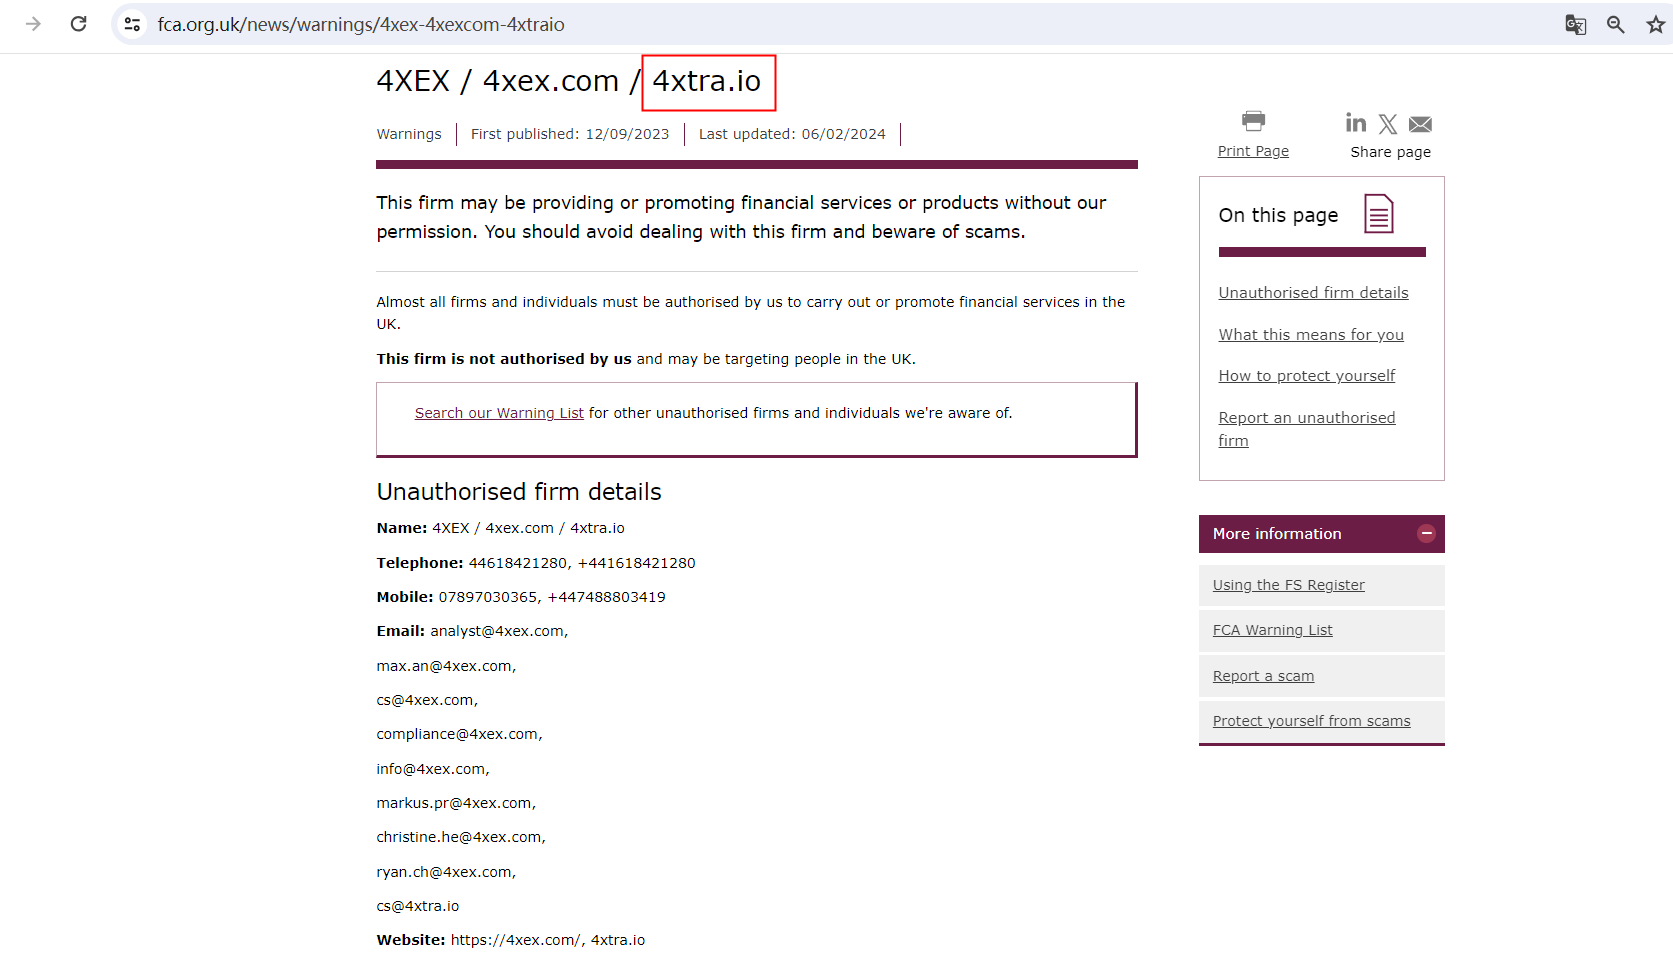Reload the page with the refresh icon
The width and height of the screenshot is (1673, 954).
[x=79, y=24]
